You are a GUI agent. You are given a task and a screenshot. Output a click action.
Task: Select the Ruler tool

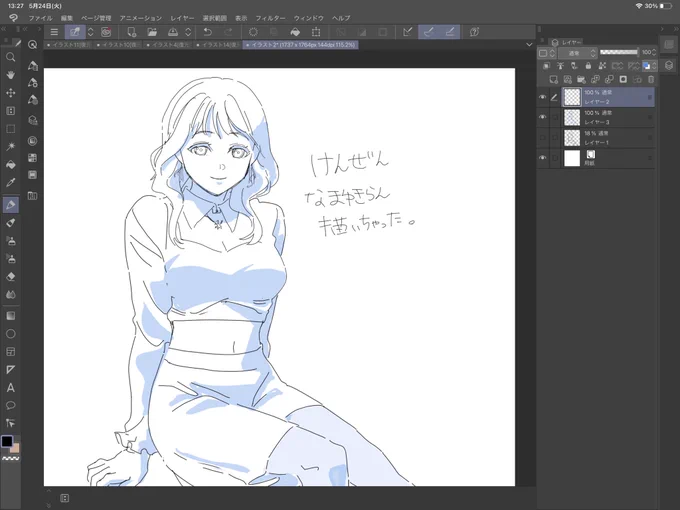pyautogui.click(x=11, y=369)
